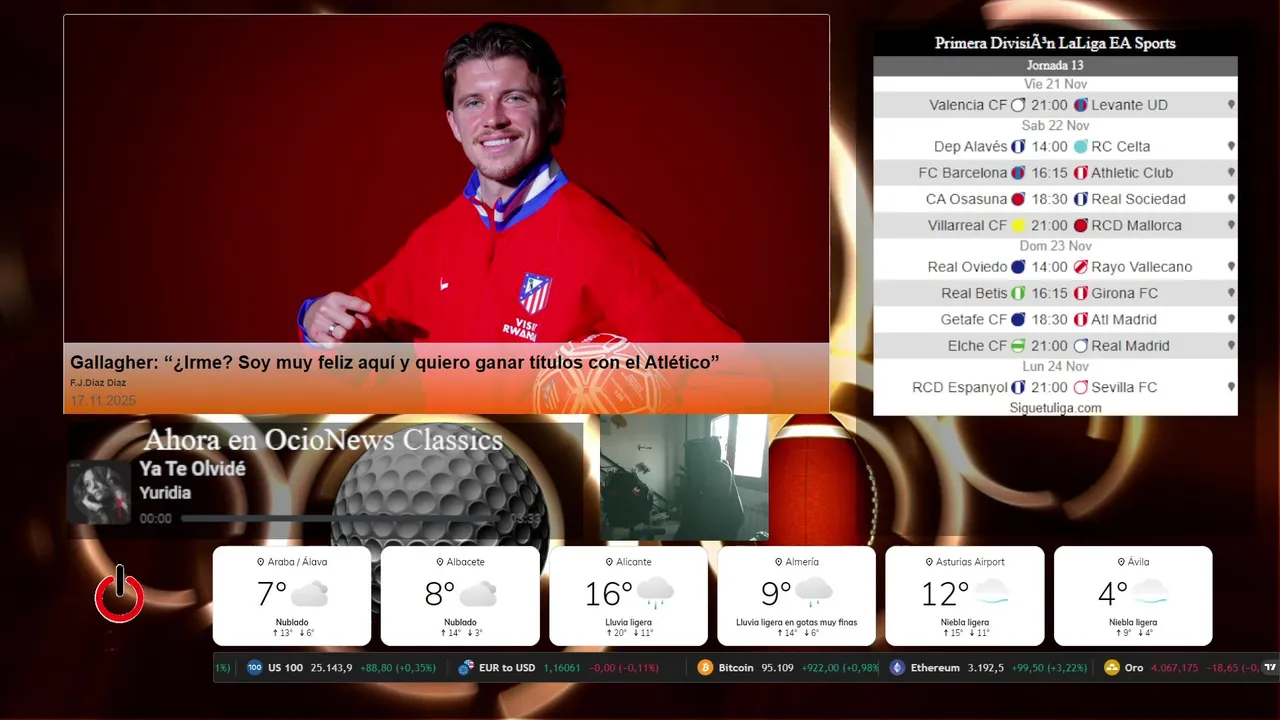The height and width of the screenshot is (720, 1280).
Task: Click the Dep Alavés crest icon
Action: coord(1018,147)
